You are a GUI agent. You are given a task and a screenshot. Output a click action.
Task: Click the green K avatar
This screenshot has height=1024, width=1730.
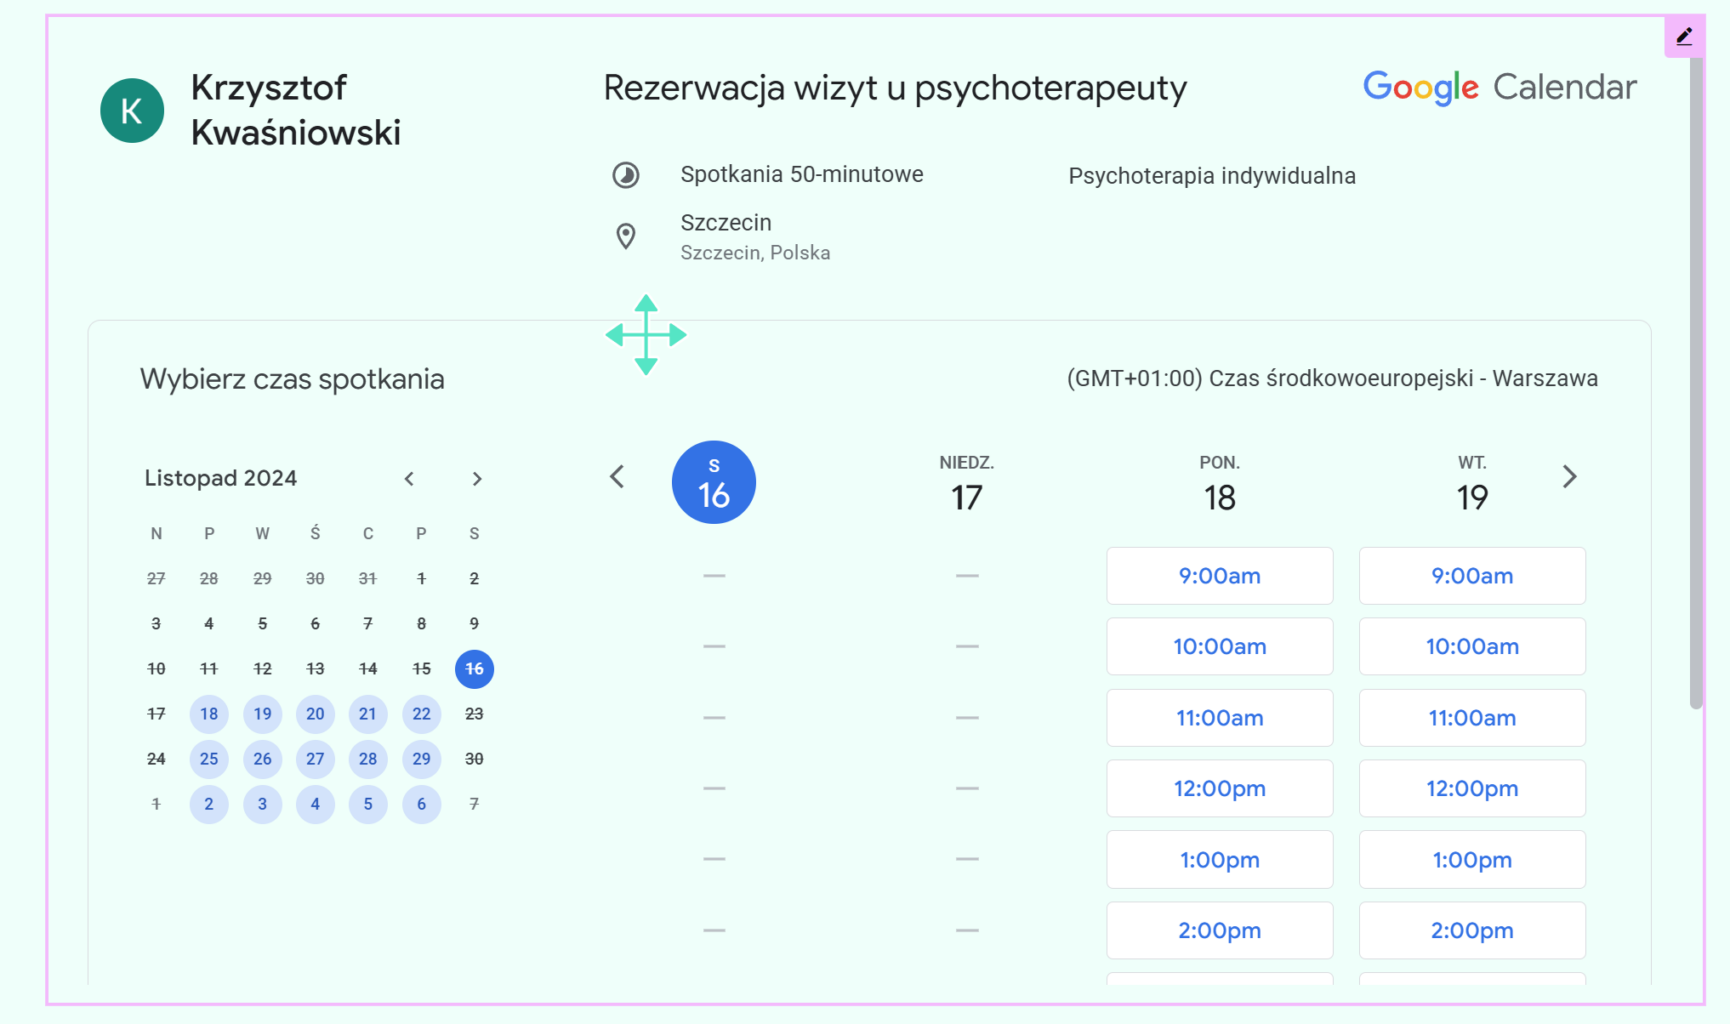[x=132, y=111]
